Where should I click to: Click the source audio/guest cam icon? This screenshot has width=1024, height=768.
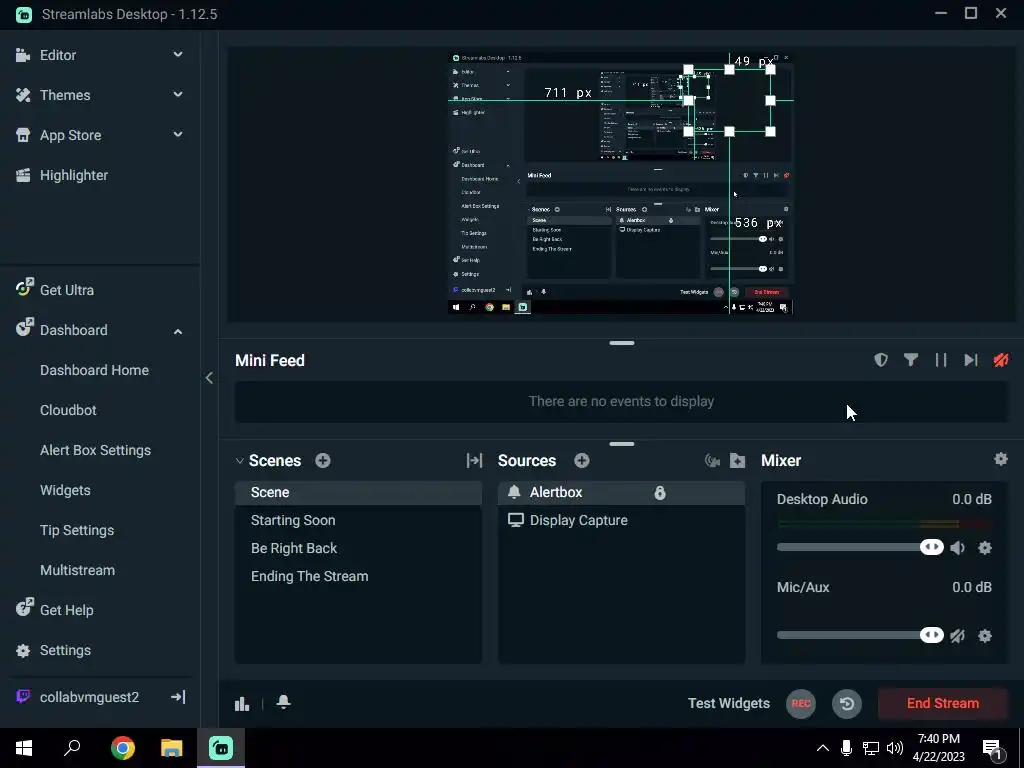(x=712, y=461)
